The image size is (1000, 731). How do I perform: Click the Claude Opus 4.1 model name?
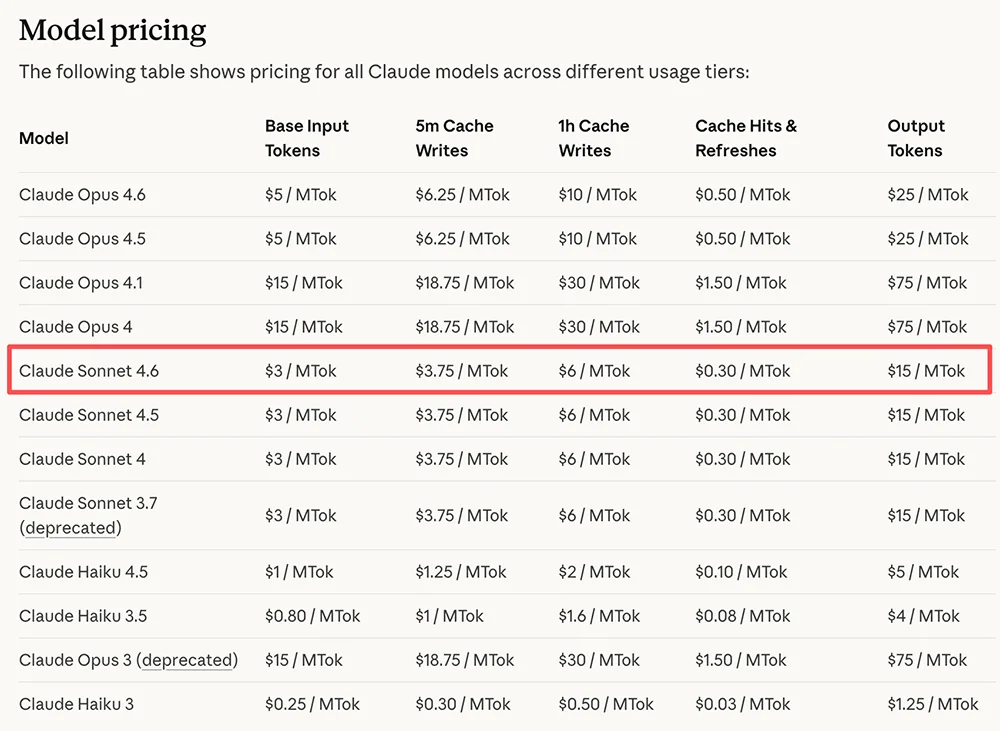click(81, 283)
